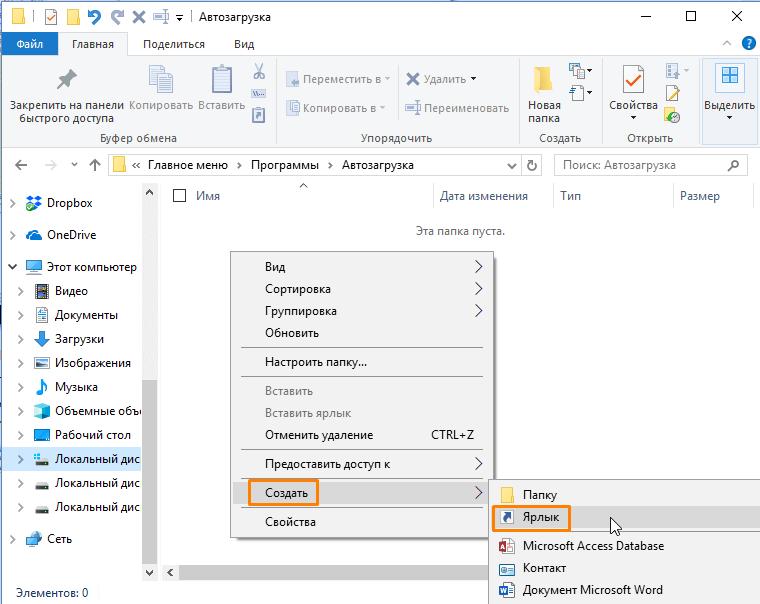This screenshot has height=604, width=760.
Task: Refresh the folder via address bar
Action: click(x=532, y=165)
